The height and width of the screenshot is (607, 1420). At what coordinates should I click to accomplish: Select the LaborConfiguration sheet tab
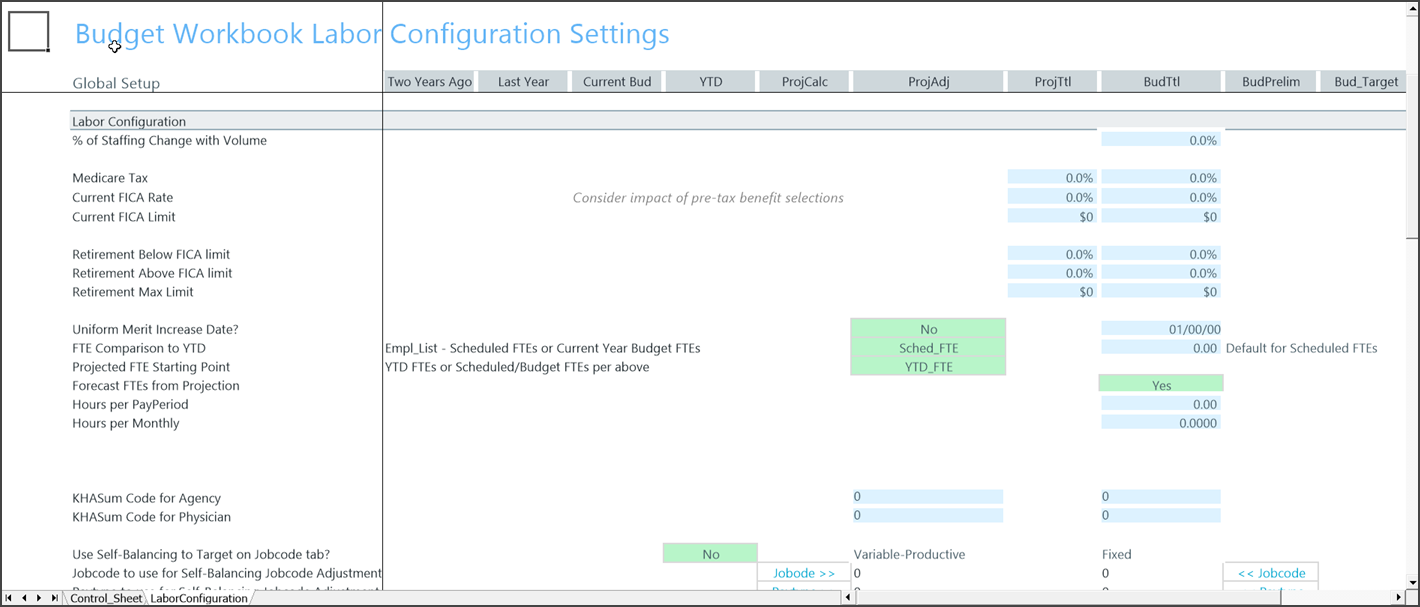point(198,598)
